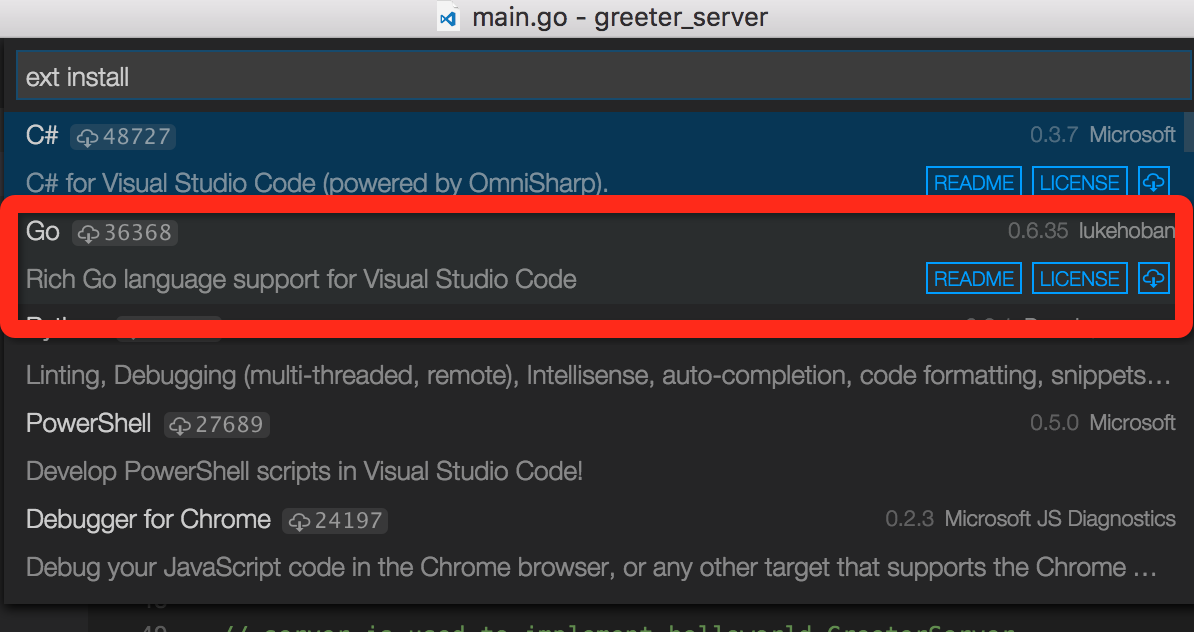Select the Go extension by lukehoban
This screenshot has width=1194, height=632.
click(43, 232)
